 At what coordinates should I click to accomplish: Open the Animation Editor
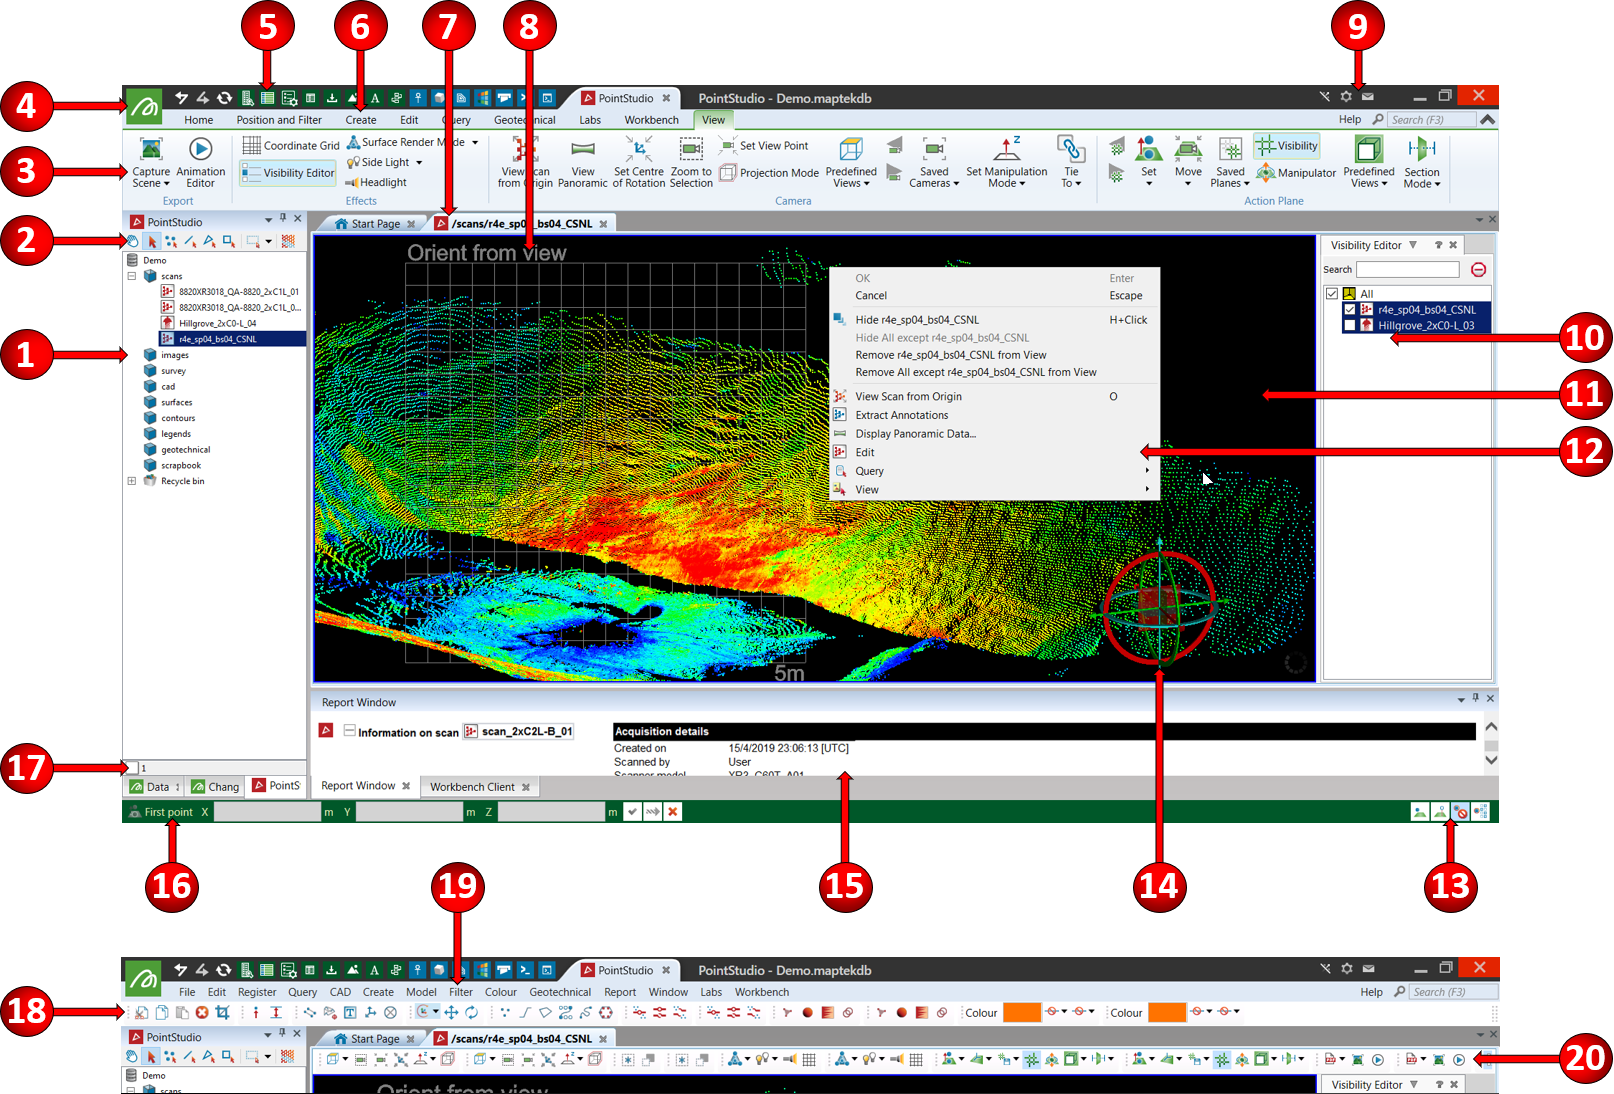click(200, 150)
